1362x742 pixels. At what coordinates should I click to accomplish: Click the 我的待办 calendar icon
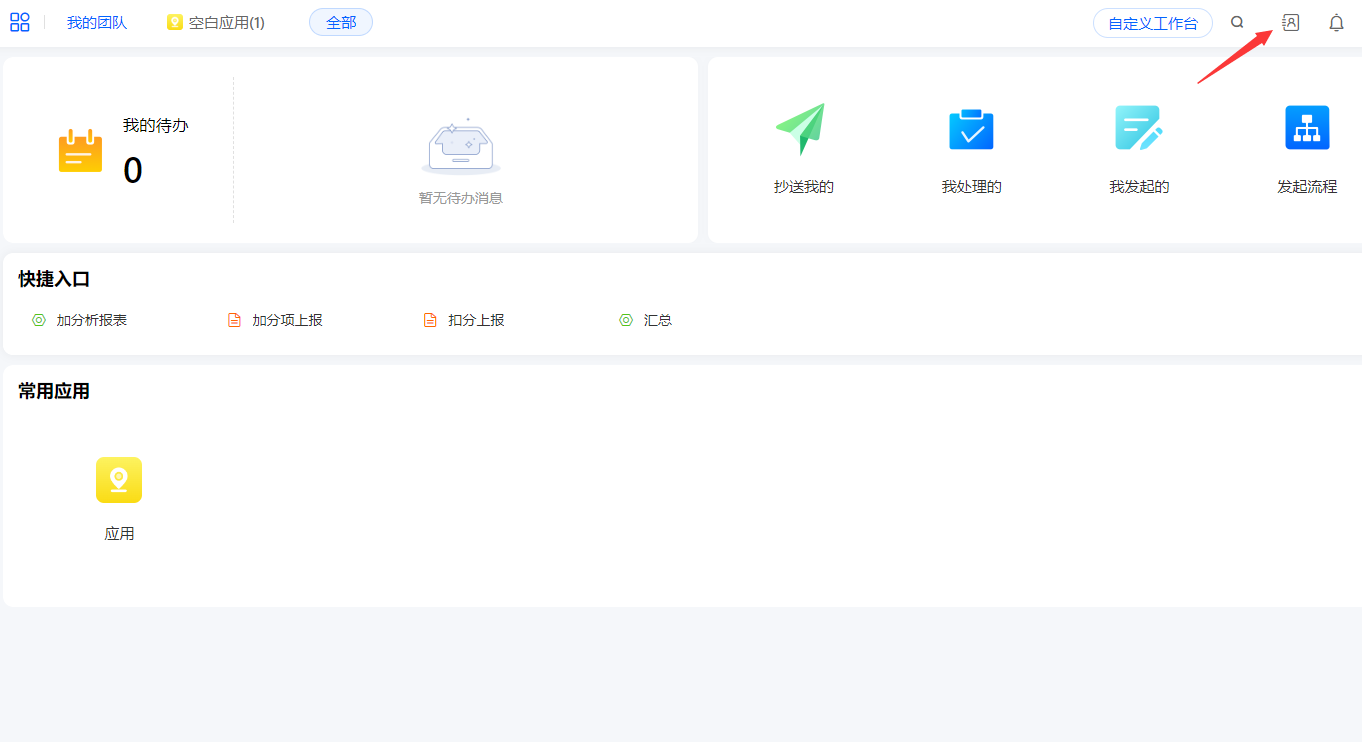pos(80,151)
